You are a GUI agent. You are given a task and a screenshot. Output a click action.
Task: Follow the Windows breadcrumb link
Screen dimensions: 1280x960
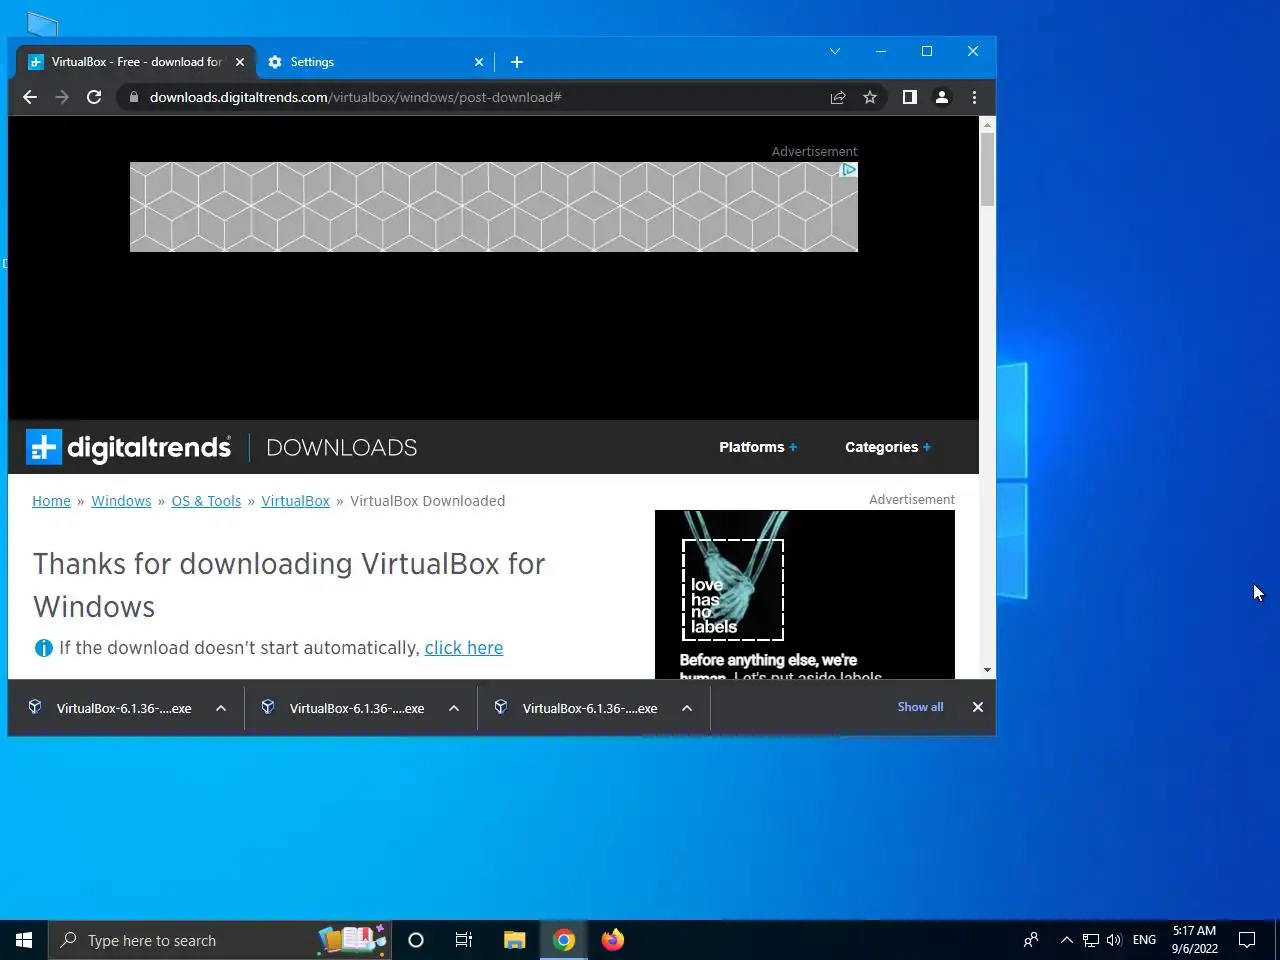pos(121,501)
